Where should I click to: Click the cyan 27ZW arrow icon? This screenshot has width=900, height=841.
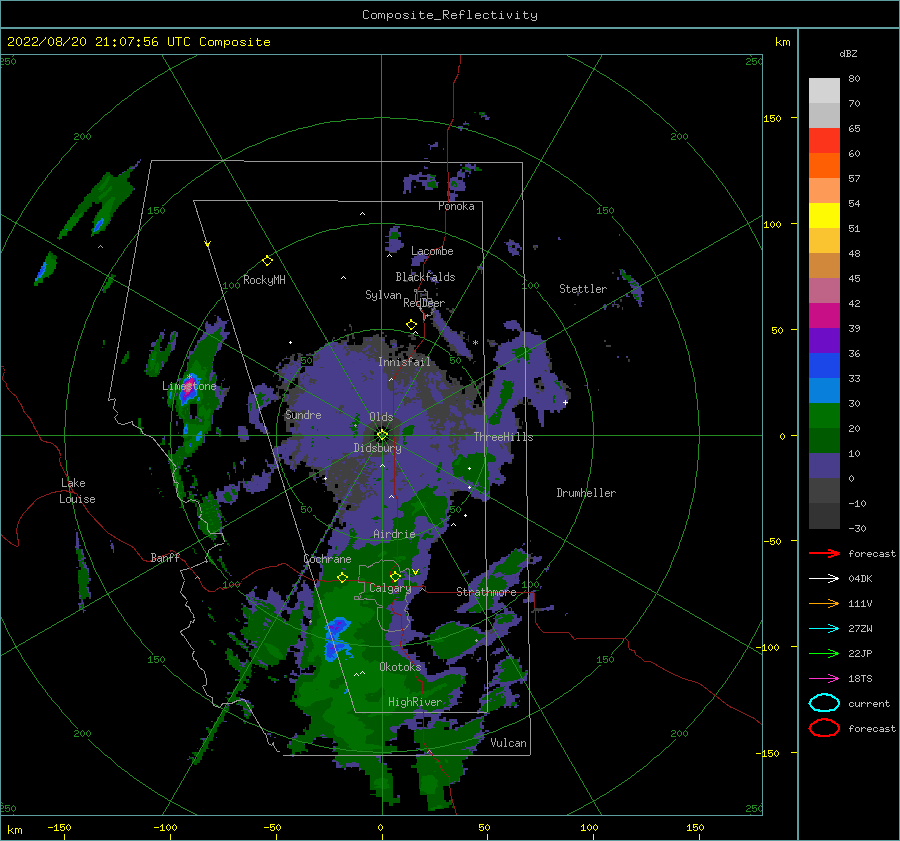824,629
